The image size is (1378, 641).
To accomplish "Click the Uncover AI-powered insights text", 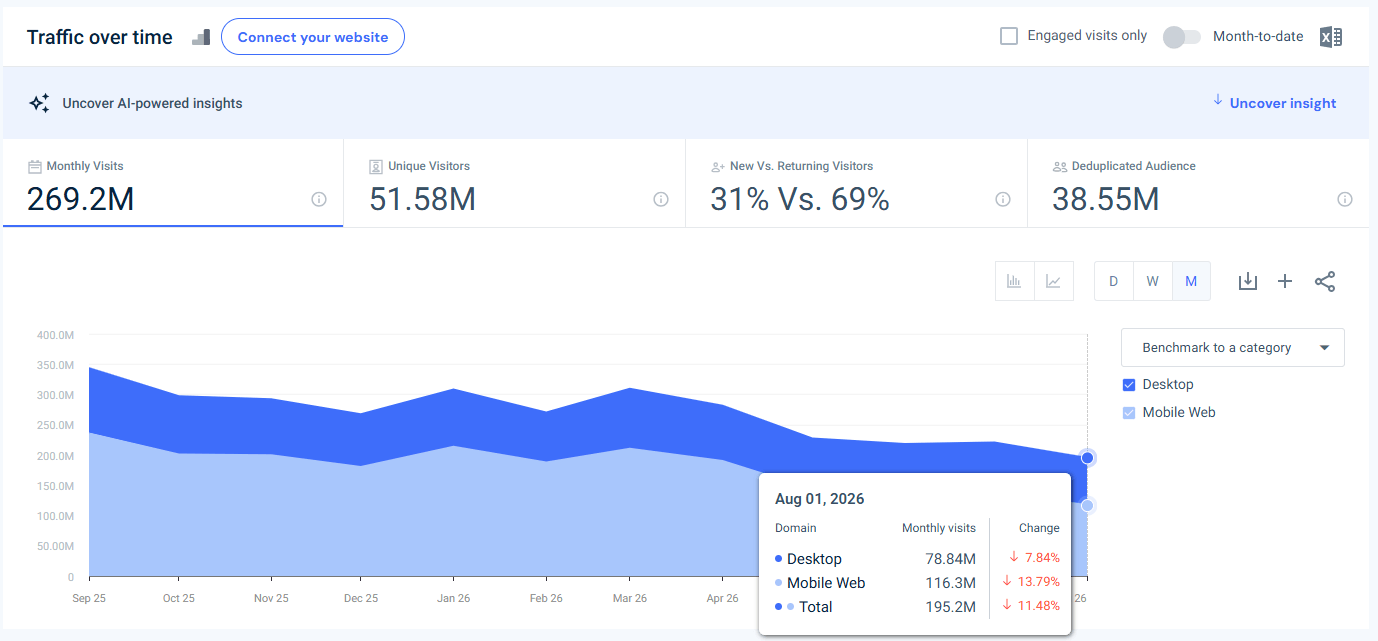I will [x=152, y=103].
